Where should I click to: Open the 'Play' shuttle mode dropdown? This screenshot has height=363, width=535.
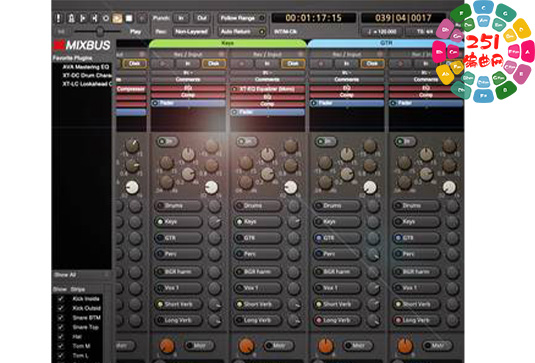pos(135,31)
